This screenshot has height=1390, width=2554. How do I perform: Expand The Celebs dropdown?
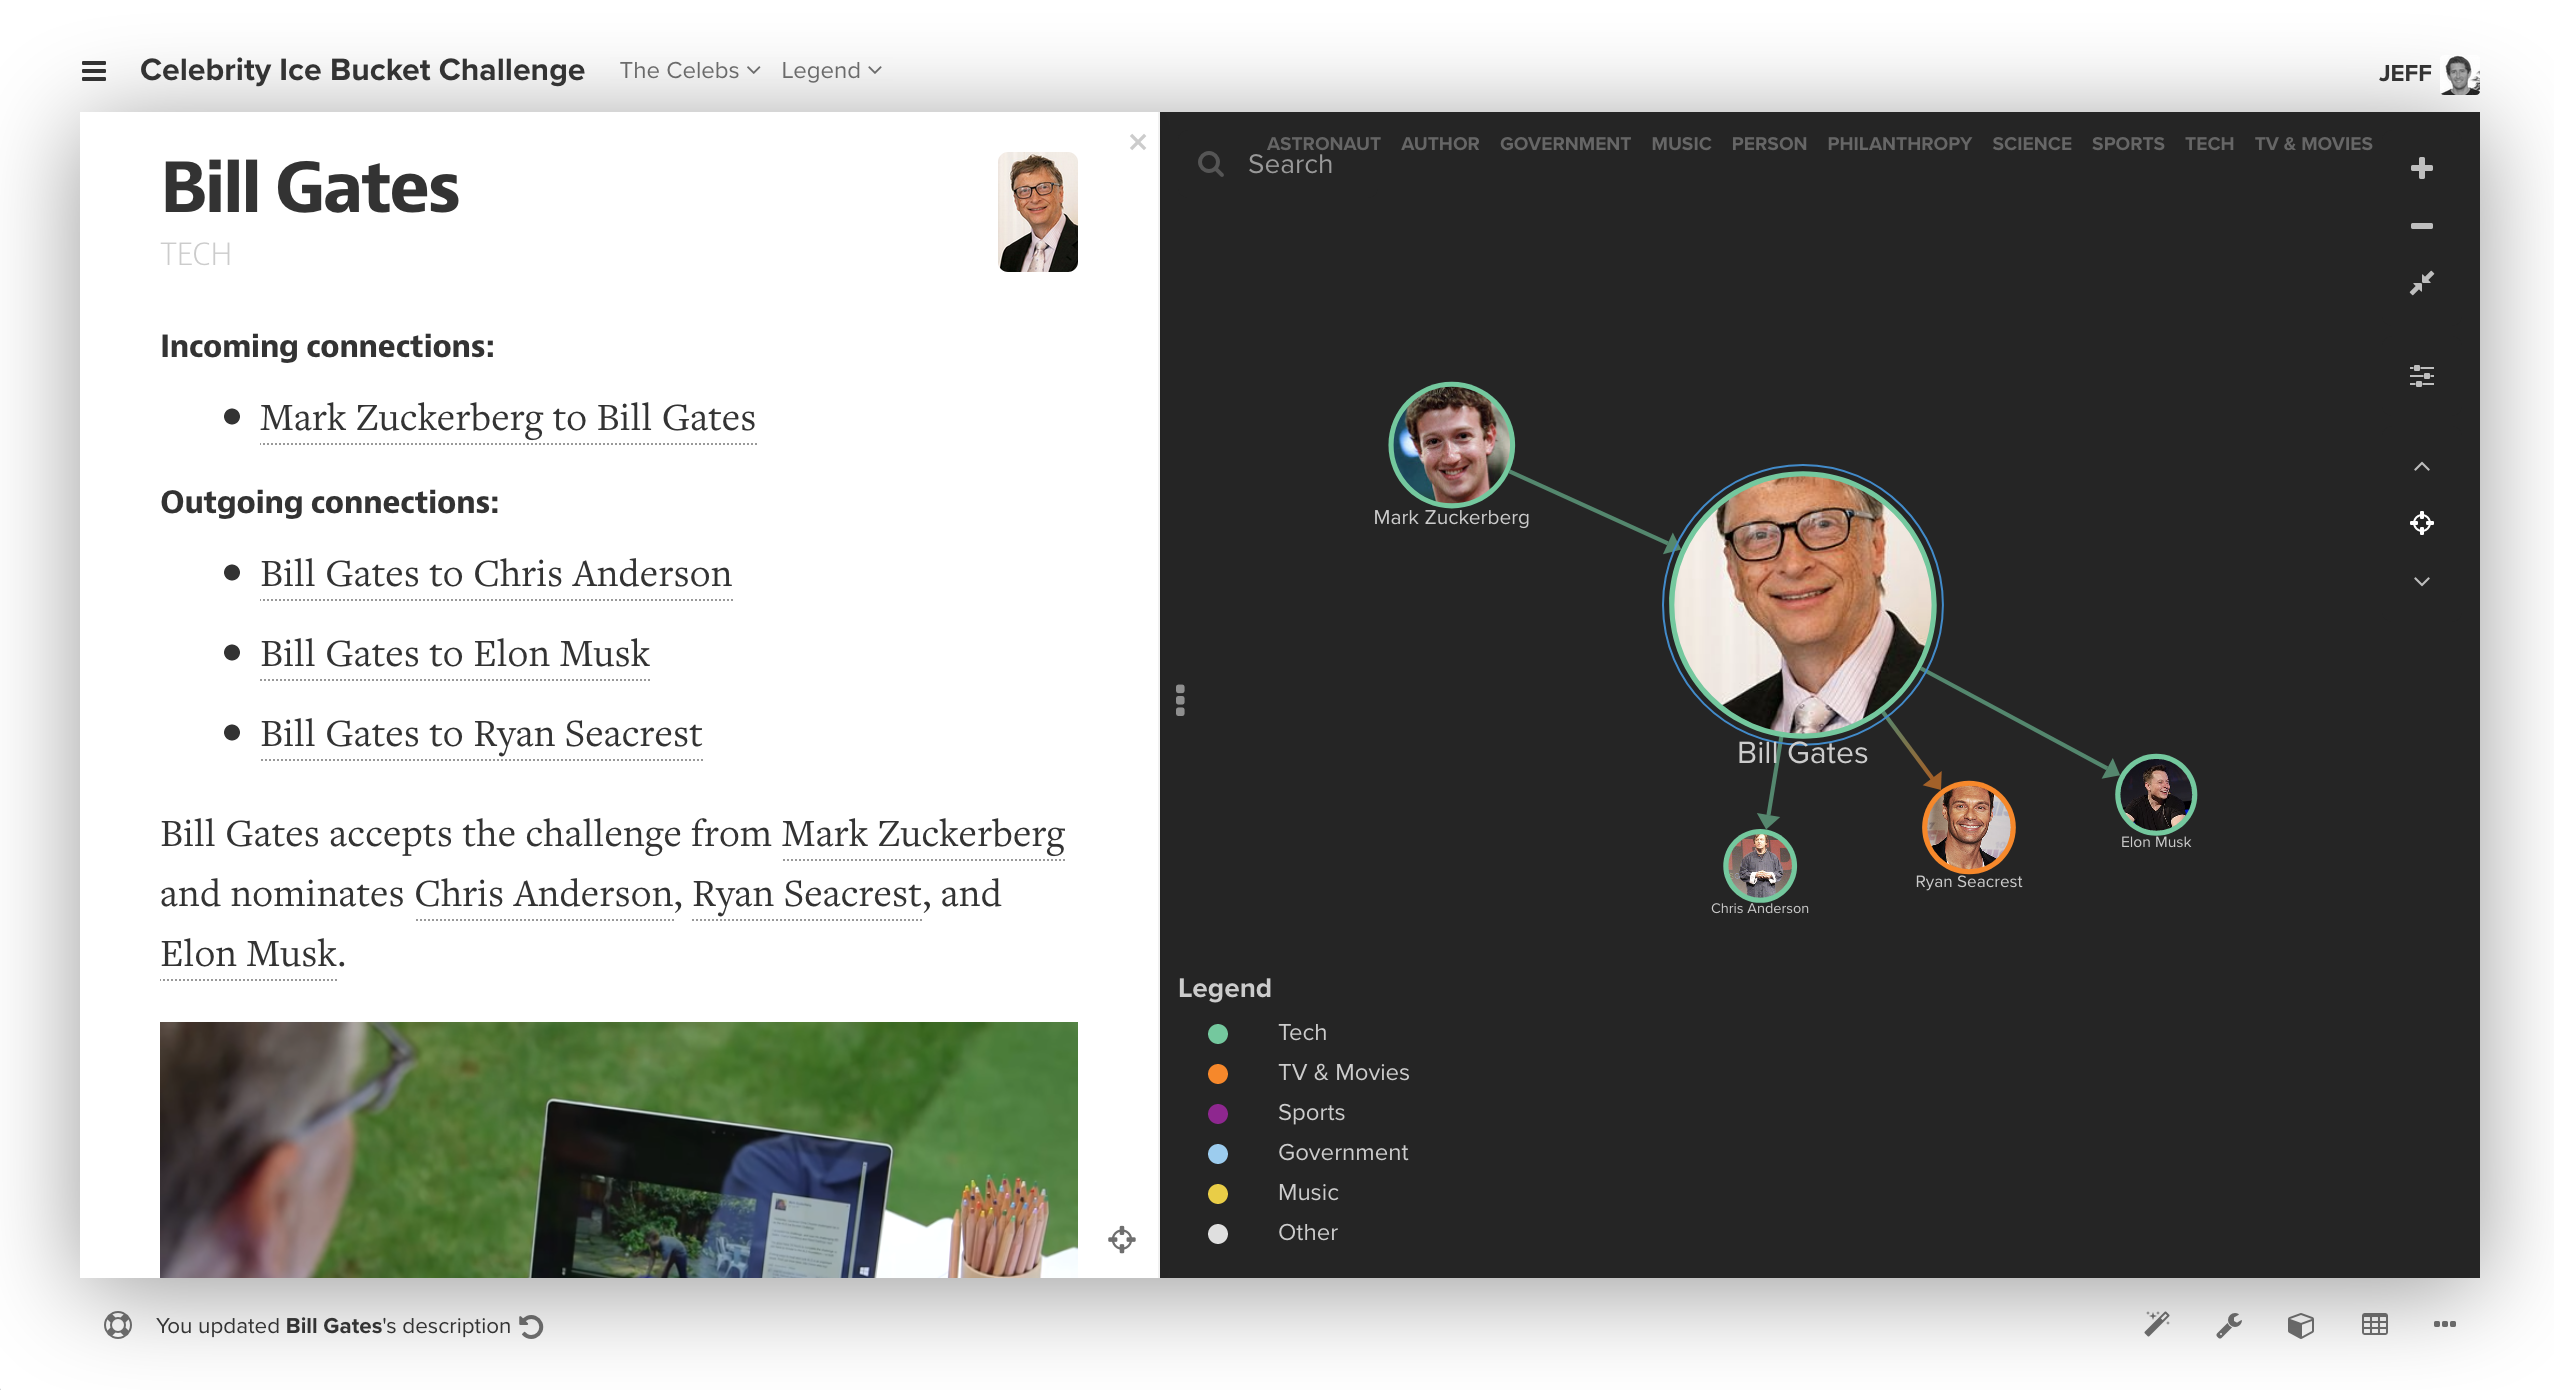pyautogui.click(x=690, y=71)
